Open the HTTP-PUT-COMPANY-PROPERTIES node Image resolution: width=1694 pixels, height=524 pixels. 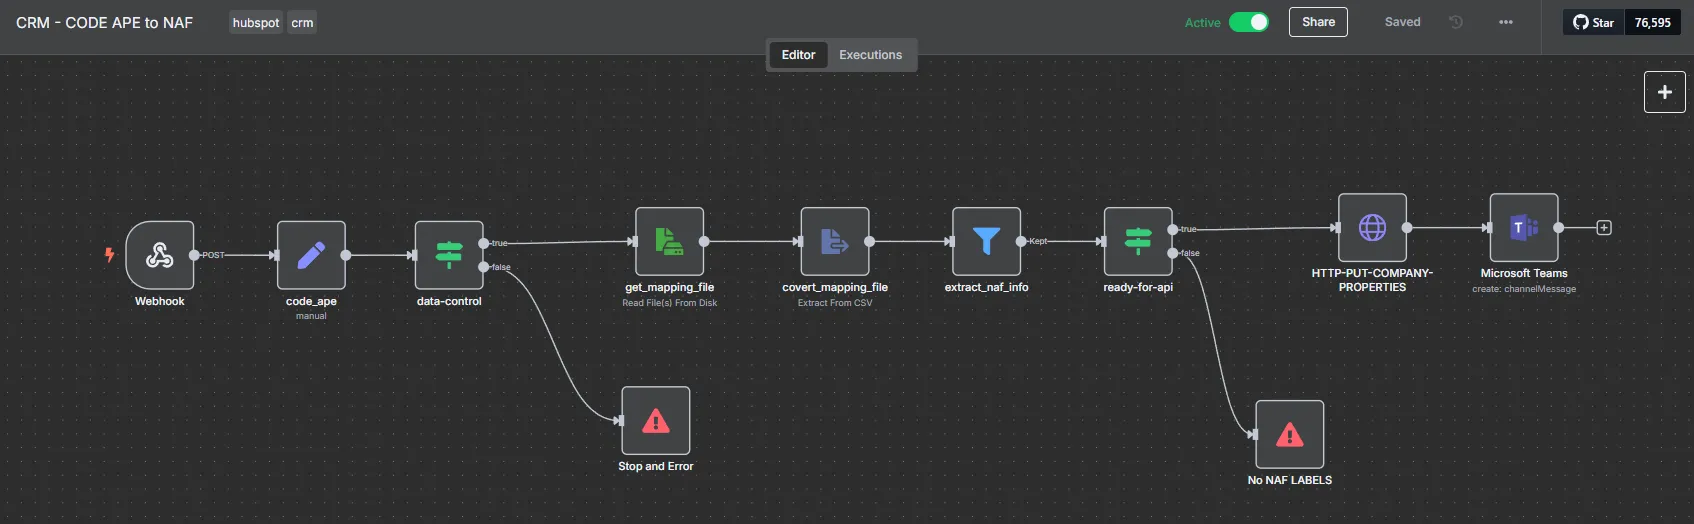[x=1373, y=227]
